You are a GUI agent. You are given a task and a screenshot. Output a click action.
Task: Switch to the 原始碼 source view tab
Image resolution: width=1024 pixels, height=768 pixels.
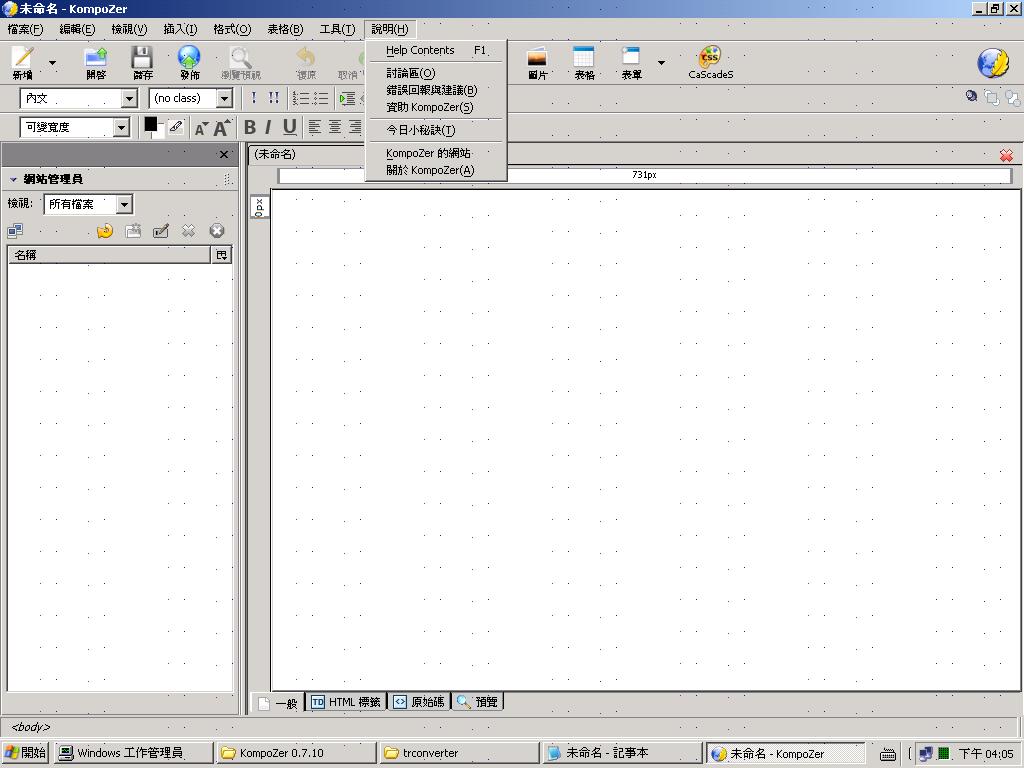point(418,702)
